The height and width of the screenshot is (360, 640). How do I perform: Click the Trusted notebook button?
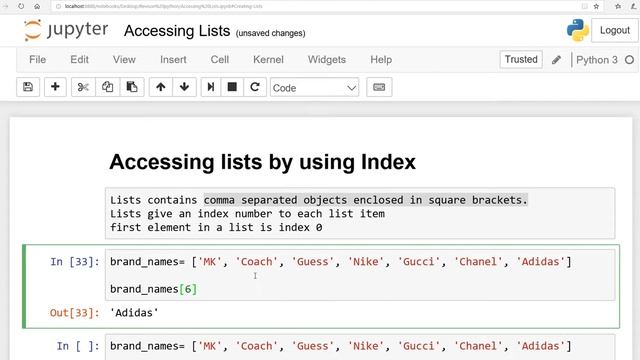coord(521,60)
